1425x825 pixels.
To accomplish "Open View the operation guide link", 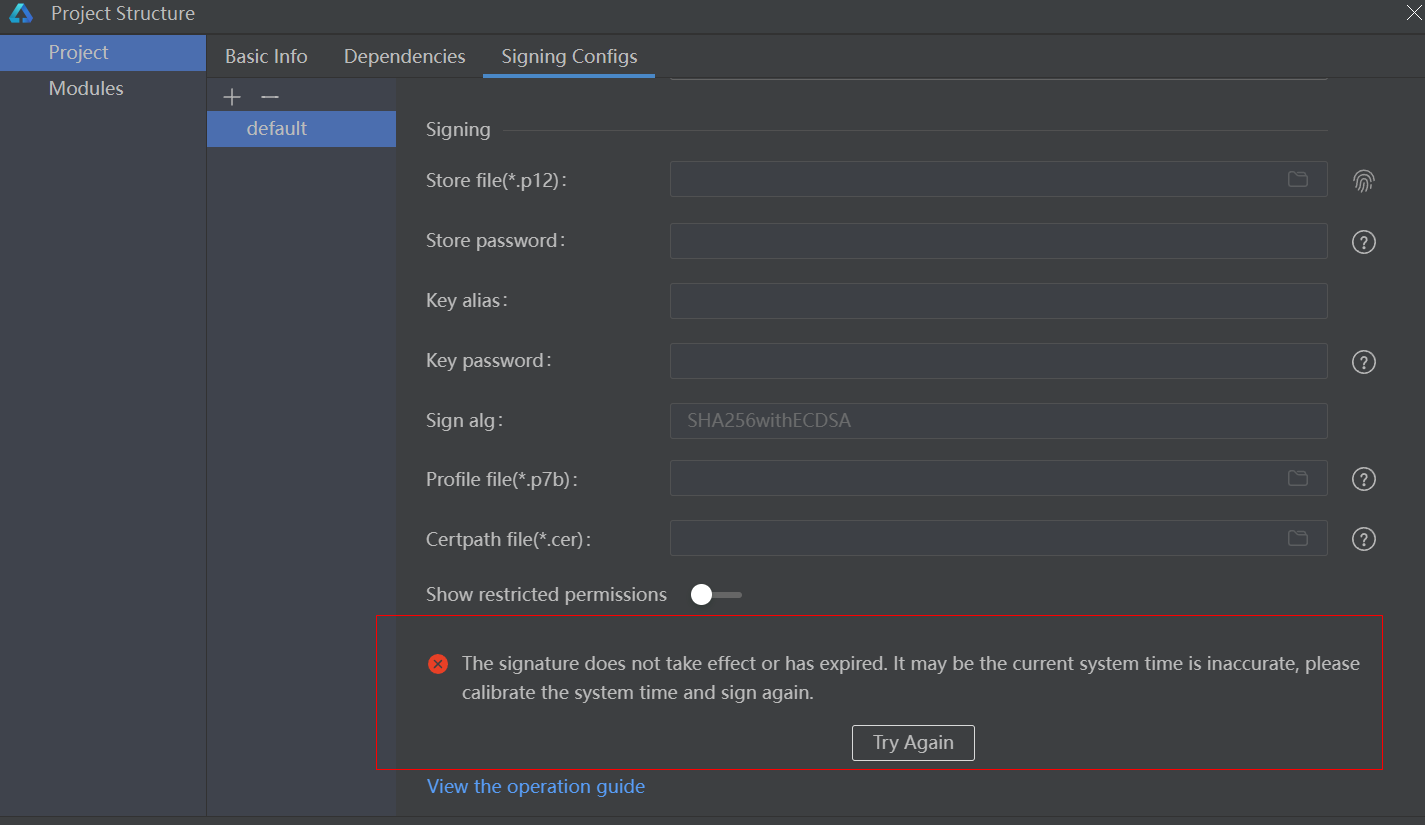I will (535, 787).
